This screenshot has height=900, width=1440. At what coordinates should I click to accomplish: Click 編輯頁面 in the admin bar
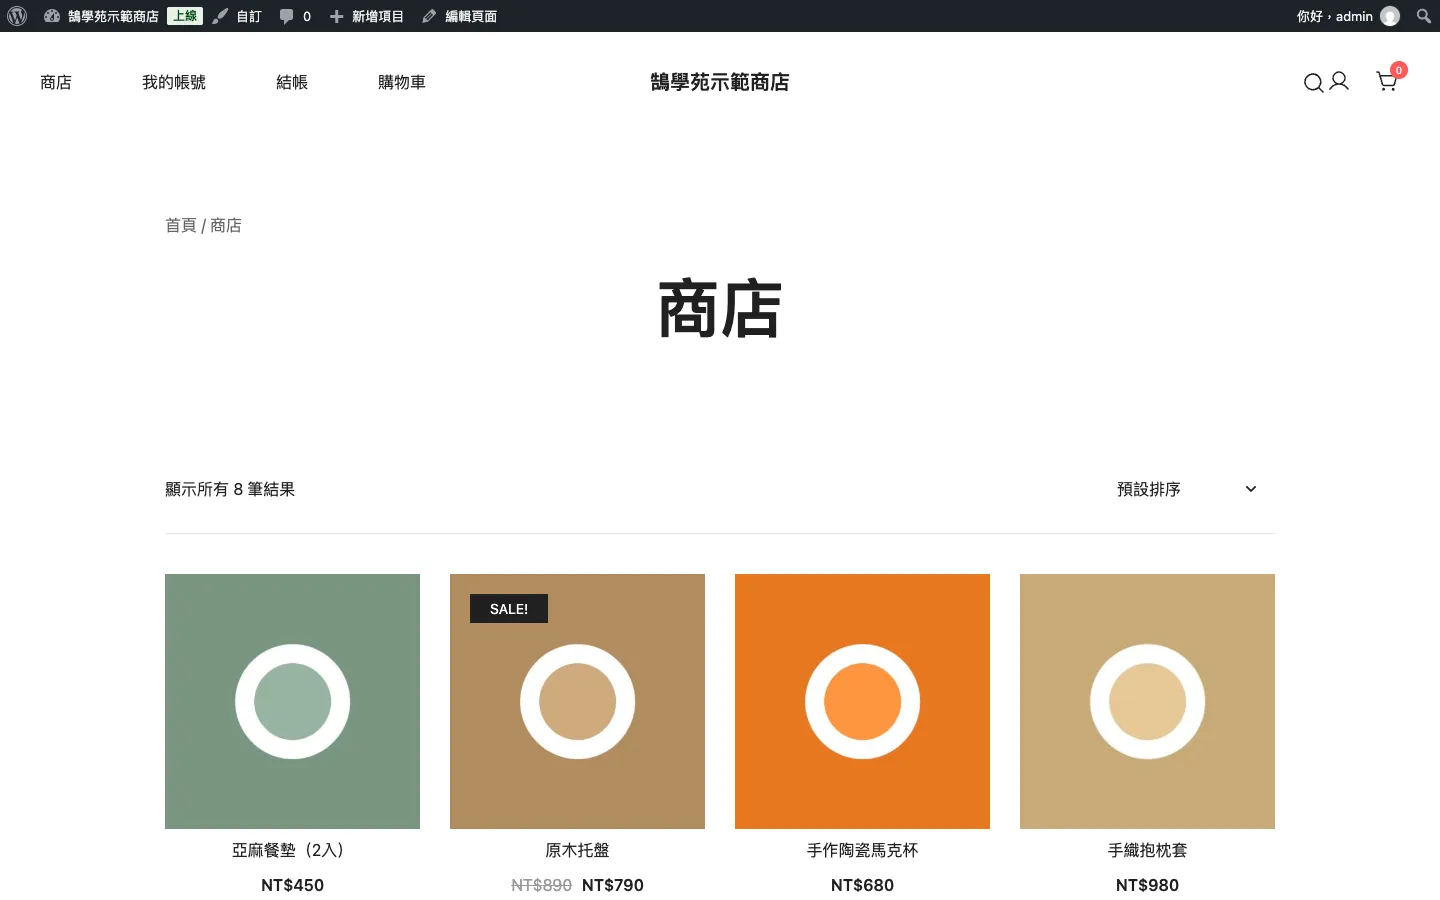click(471, 16)
